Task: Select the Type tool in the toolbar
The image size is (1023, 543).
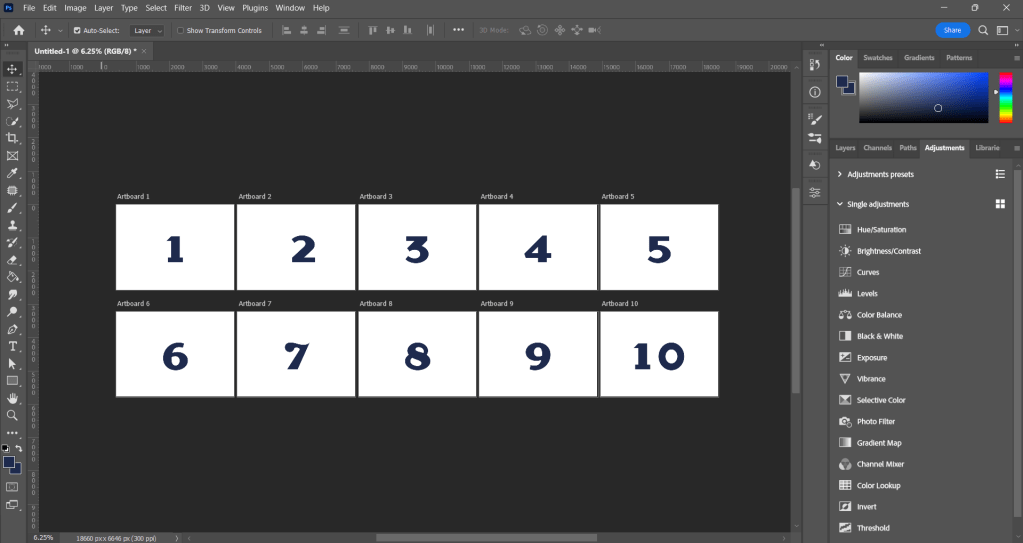Action: tap(12, 346)
